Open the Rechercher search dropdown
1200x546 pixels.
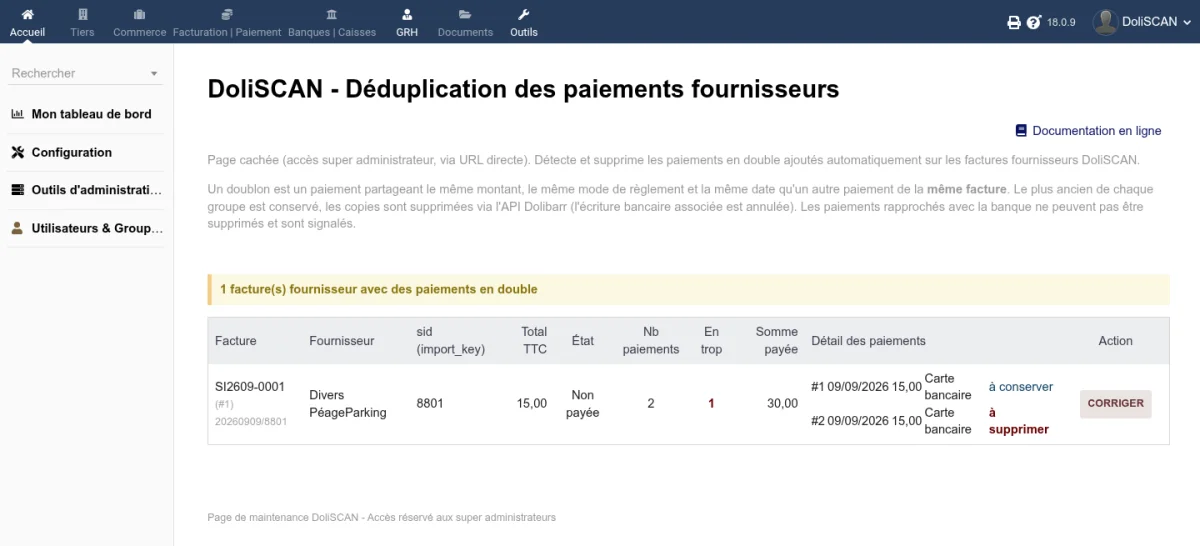[x=86, y=73]
